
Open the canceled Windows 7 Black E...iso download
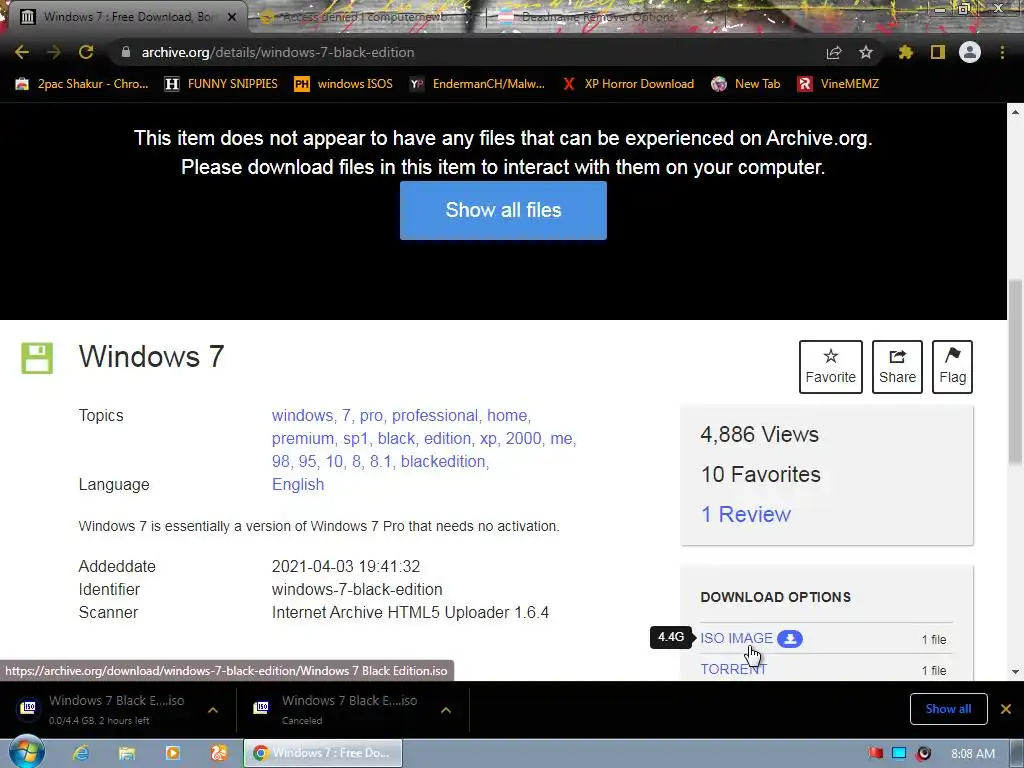[x=338, y=709]
